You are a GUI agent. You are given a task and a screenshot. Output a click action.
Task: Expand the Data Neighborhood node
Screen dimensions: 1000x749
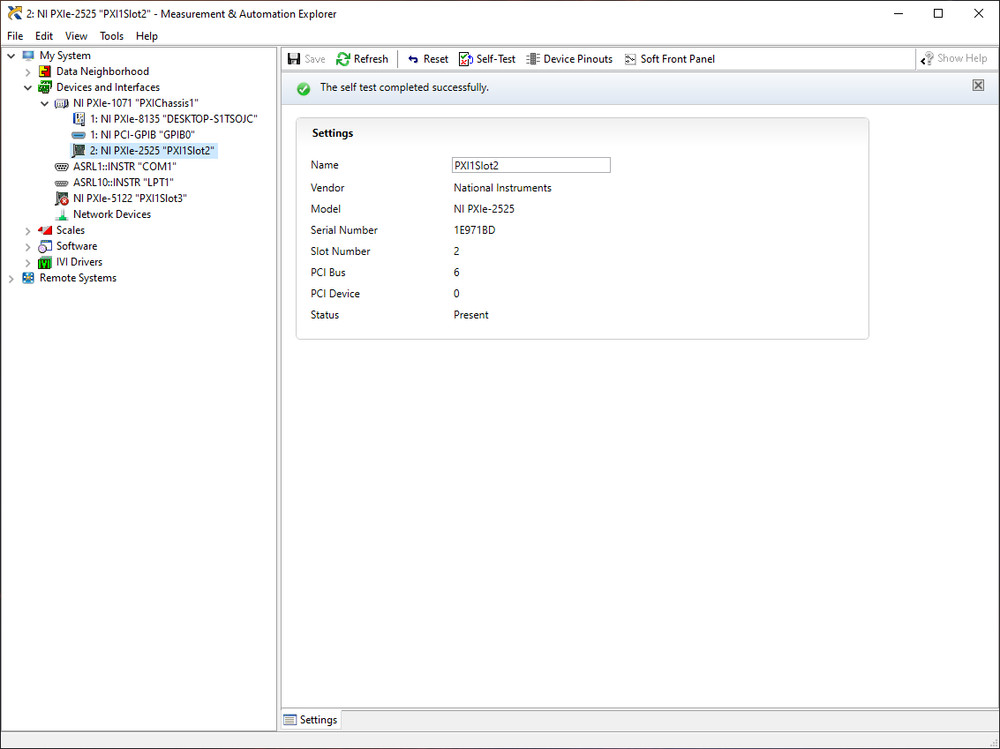tap(27, 72)
